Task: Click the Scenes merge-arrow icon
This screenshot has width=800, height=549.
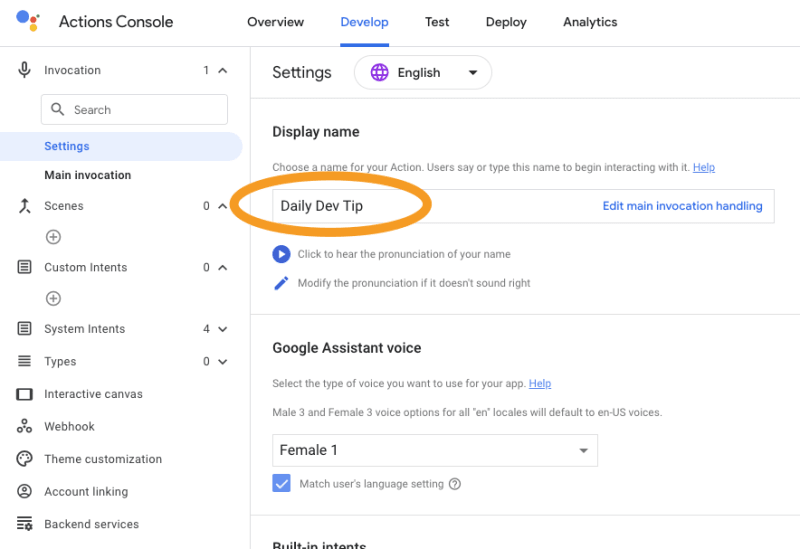Action: pyautogui.click(x=24, y=206)
